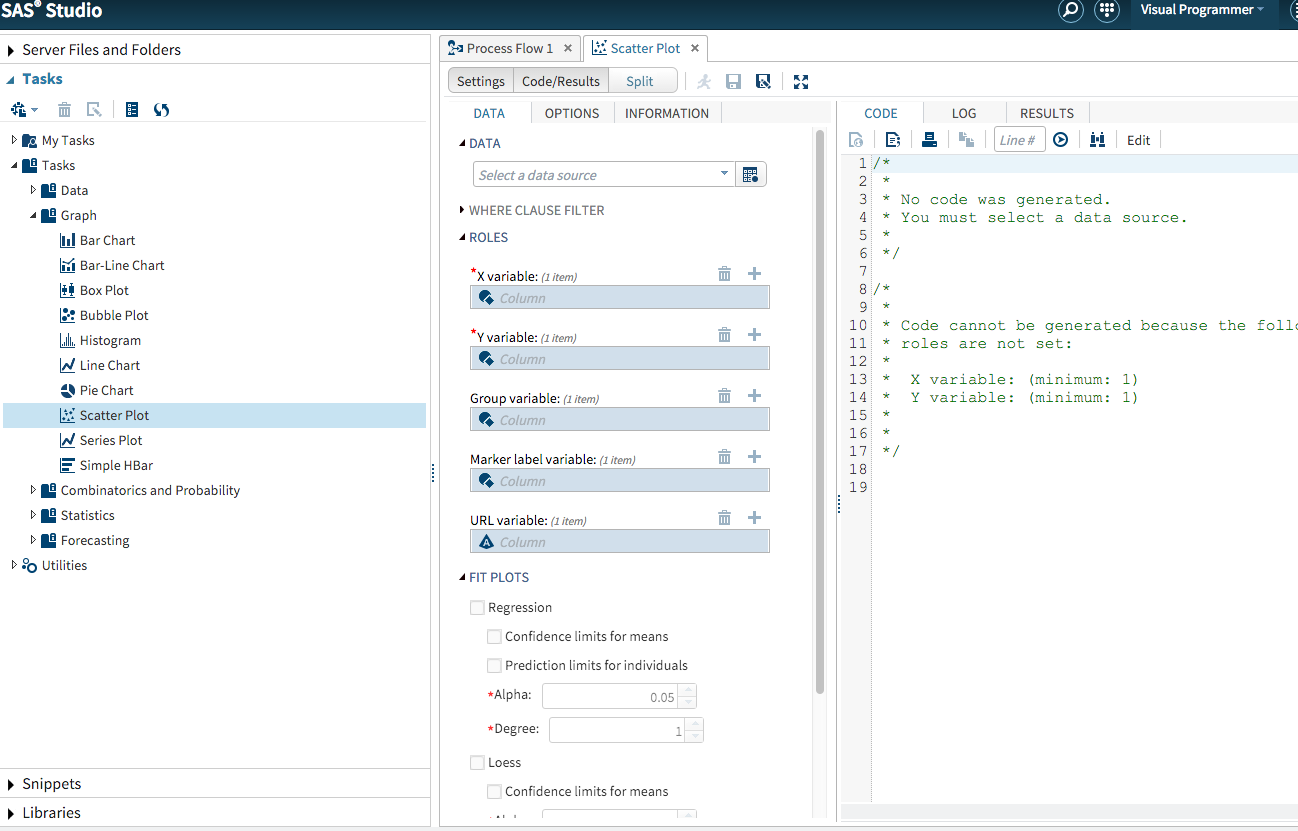Image resolution: width=1298 pixels, height=831 pixels.
Task: Maximize view with the expand arrows icon
Action: click(x=801, y=82)
